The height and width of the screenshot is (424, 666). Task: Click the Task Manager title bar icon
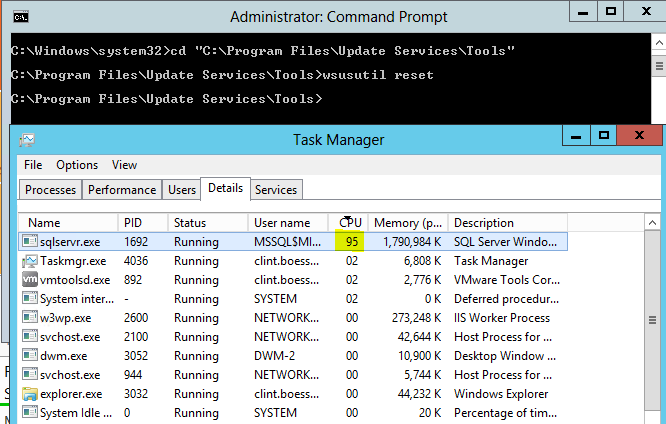point(27,140)
